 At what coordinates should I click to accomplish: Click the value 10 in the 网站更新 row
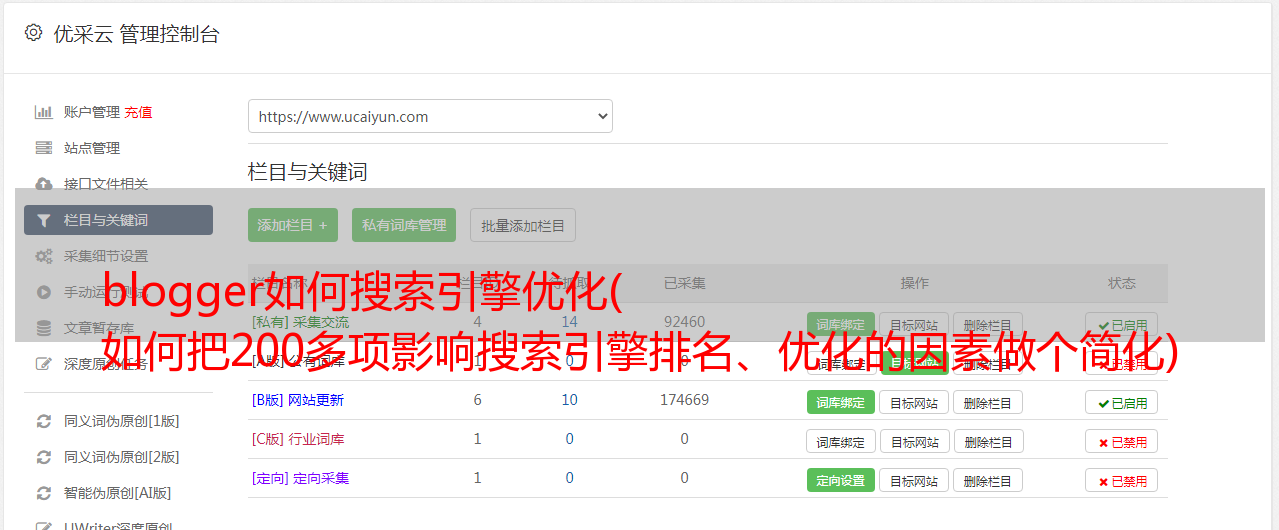tap(569, 400)
